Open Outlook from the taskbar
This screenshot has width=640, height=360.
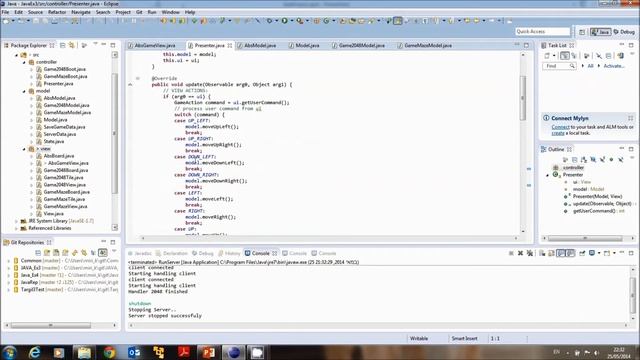point(134,352)
